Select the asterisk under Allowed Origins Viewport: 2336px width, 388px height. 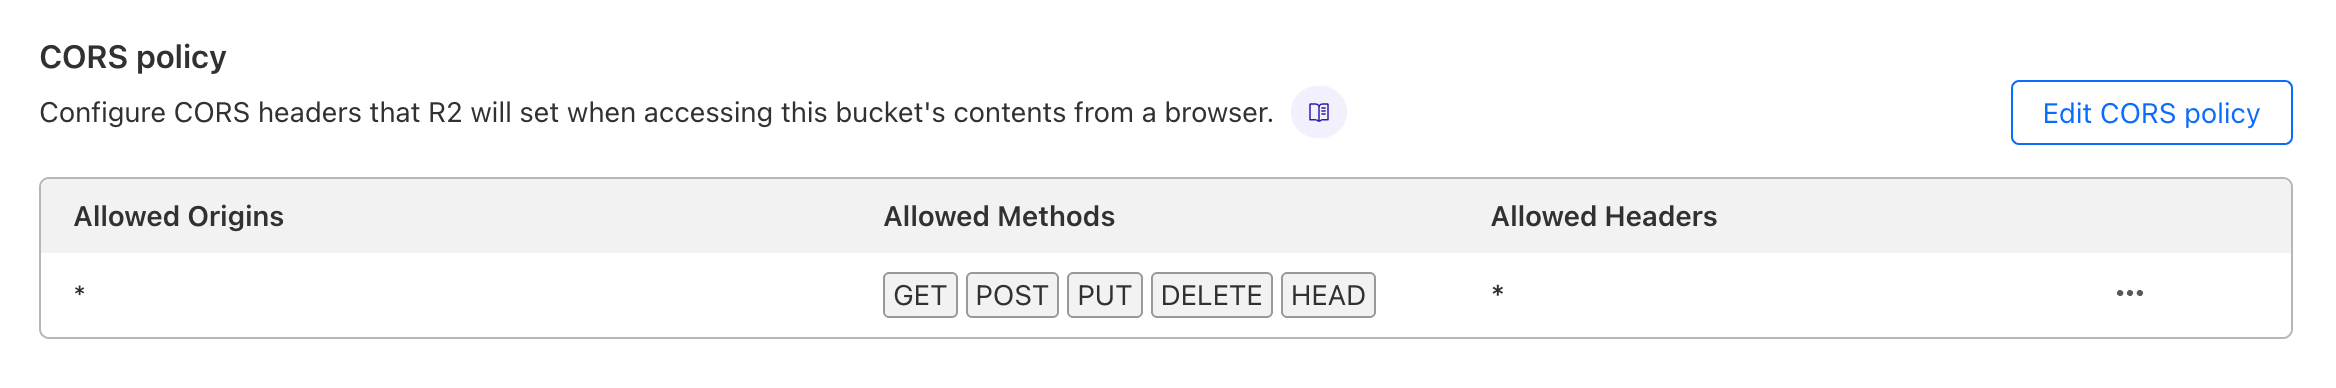click(80, 292)
